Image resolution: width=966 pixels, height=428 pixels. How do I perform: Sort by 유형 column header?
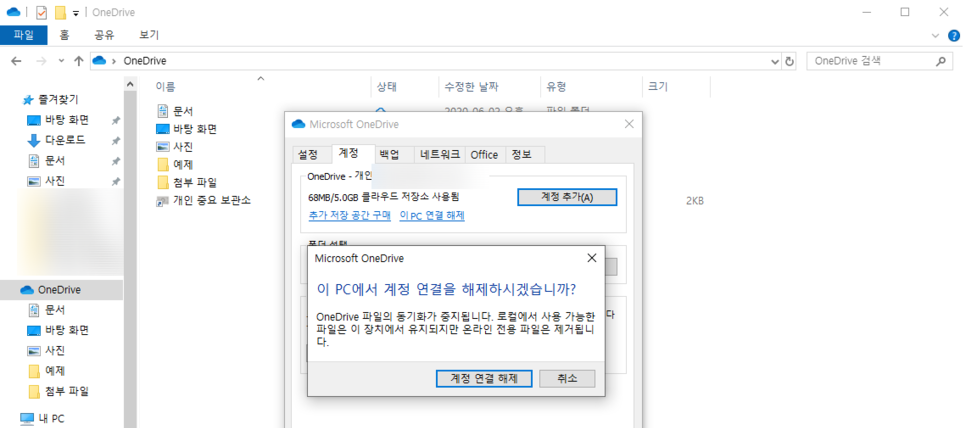556,87
